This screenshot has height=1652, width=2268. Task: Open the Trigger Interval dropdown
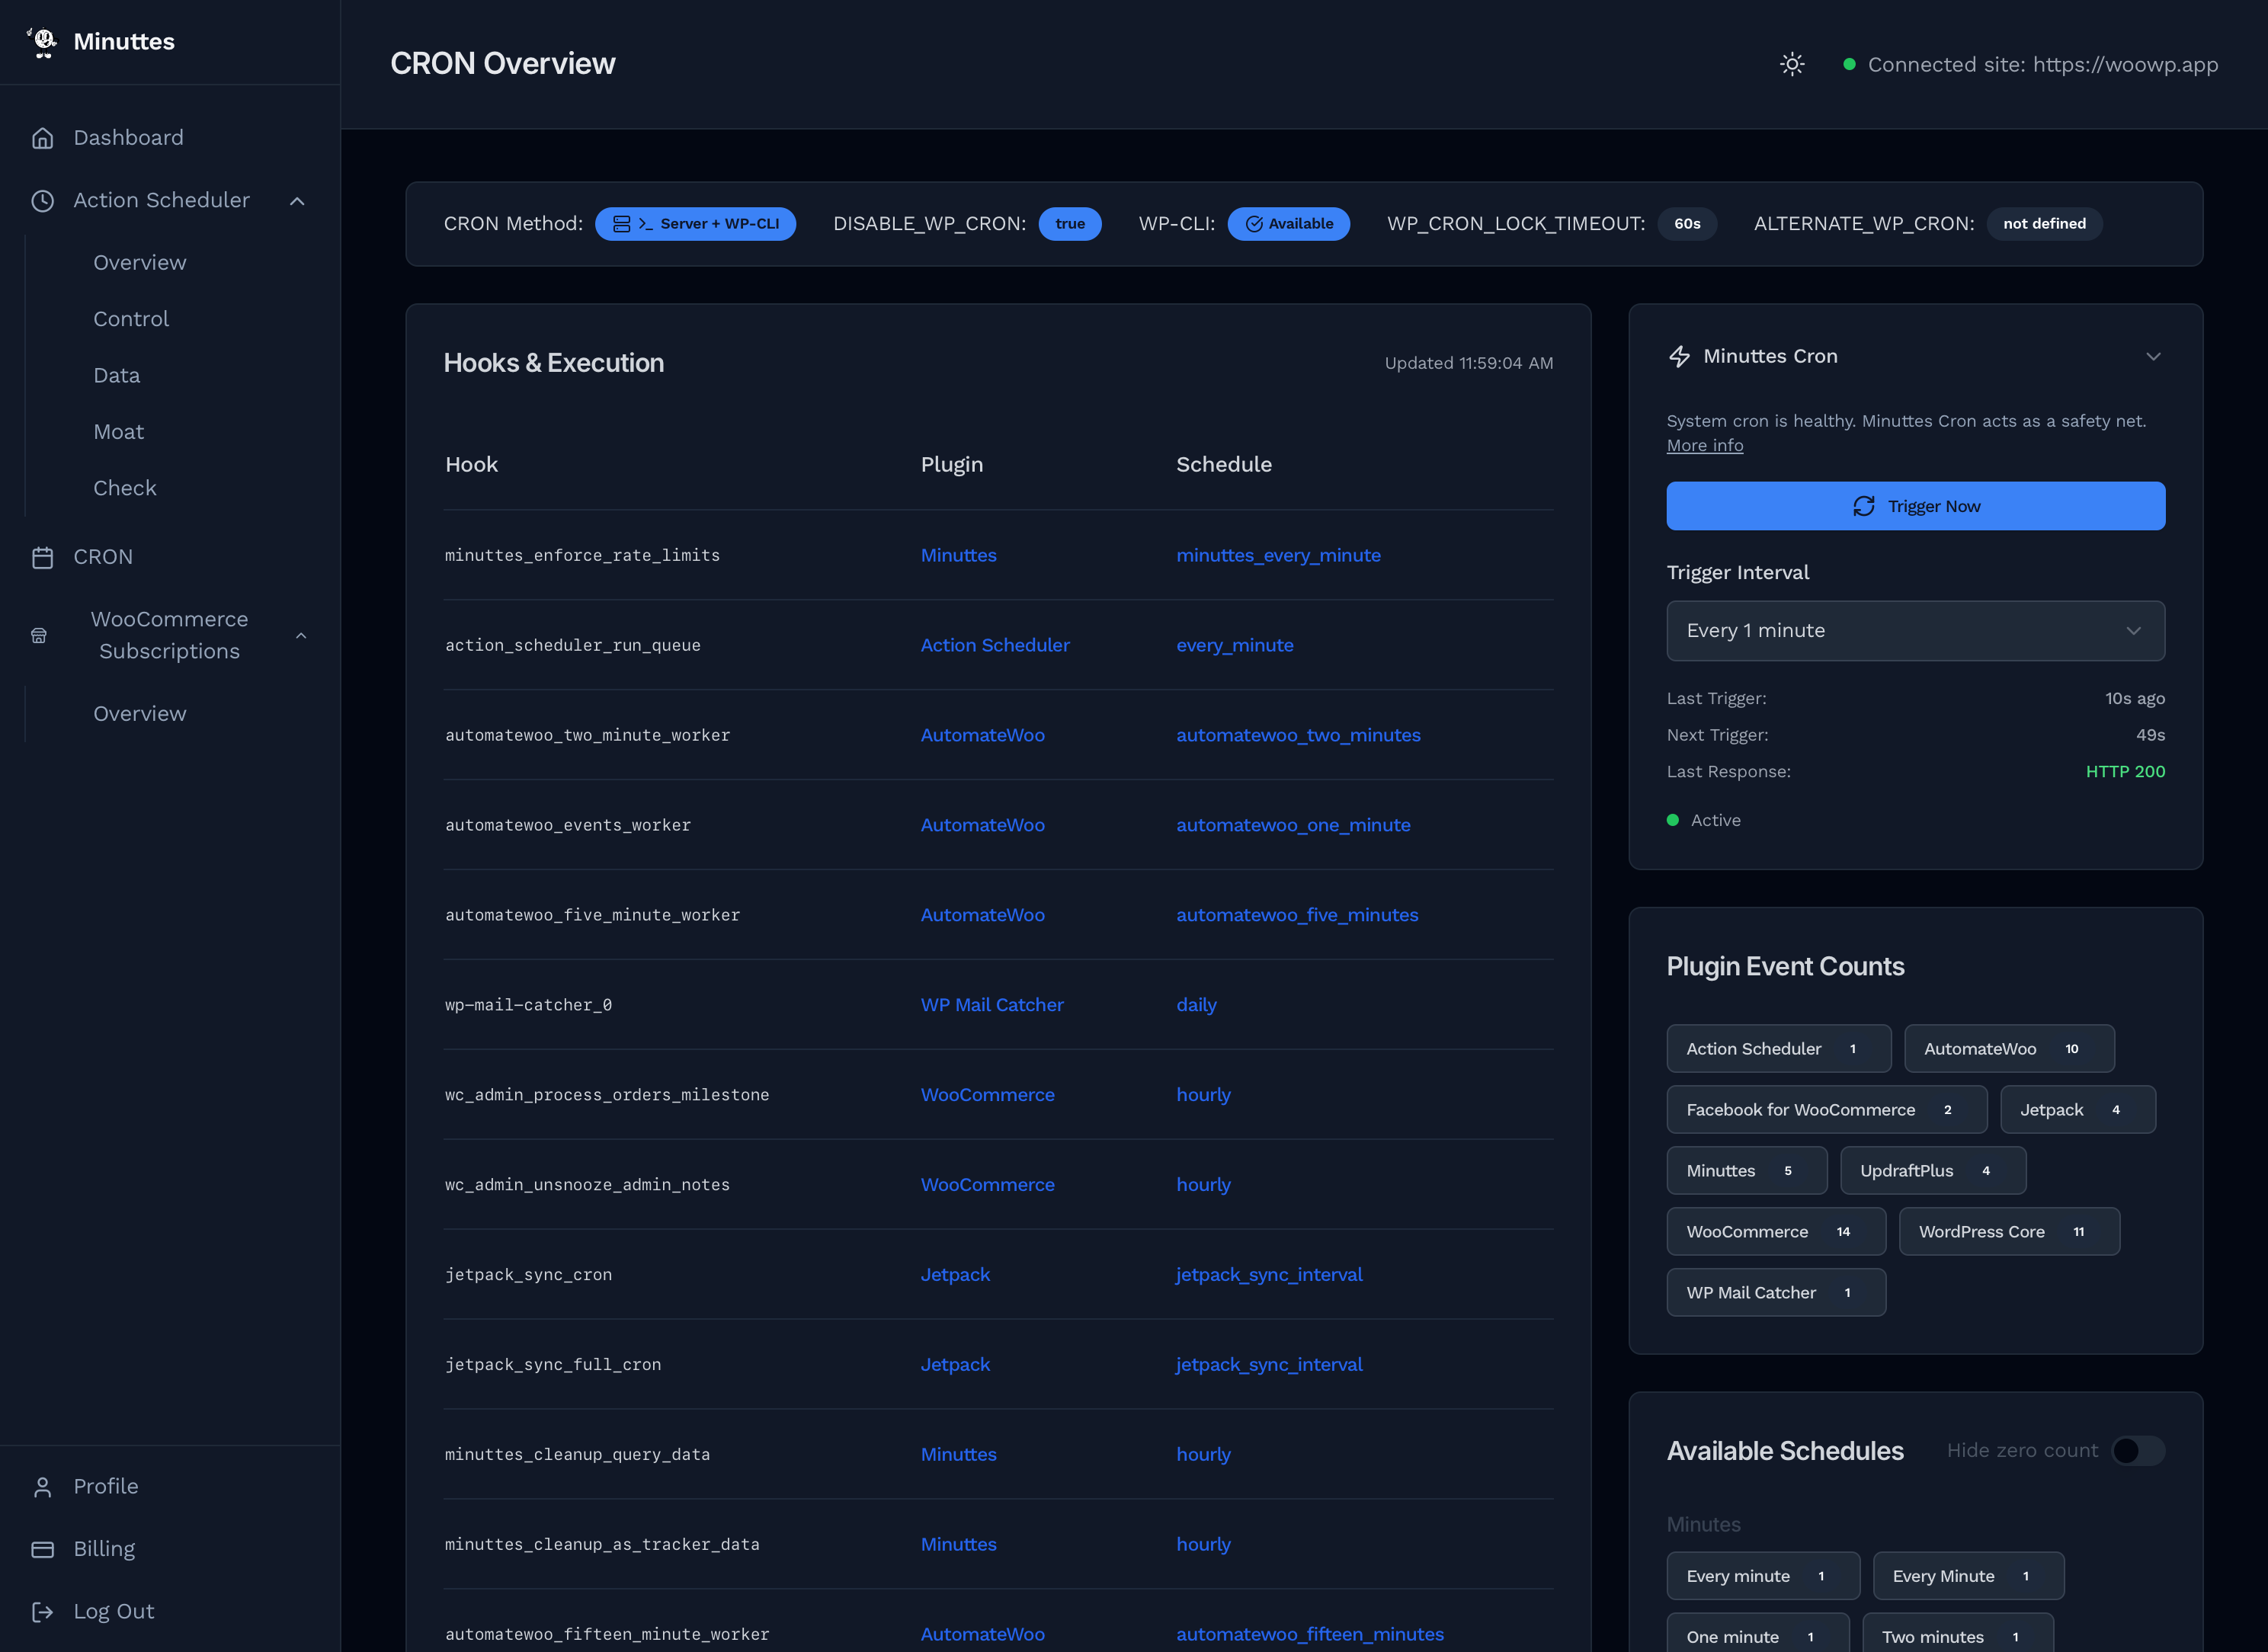[x=1915, y=631]
